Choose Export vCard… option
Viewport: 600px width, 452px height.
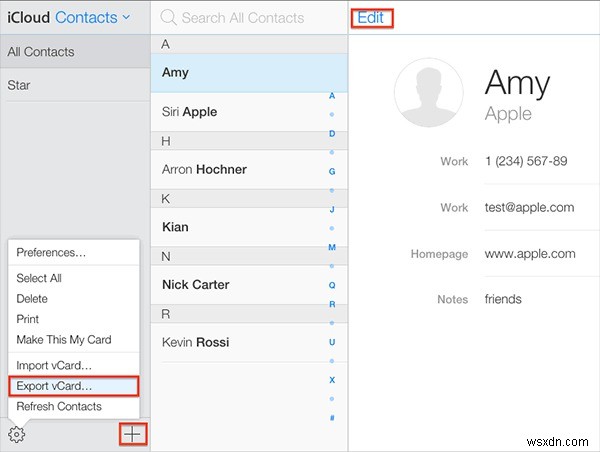(73, 386)
